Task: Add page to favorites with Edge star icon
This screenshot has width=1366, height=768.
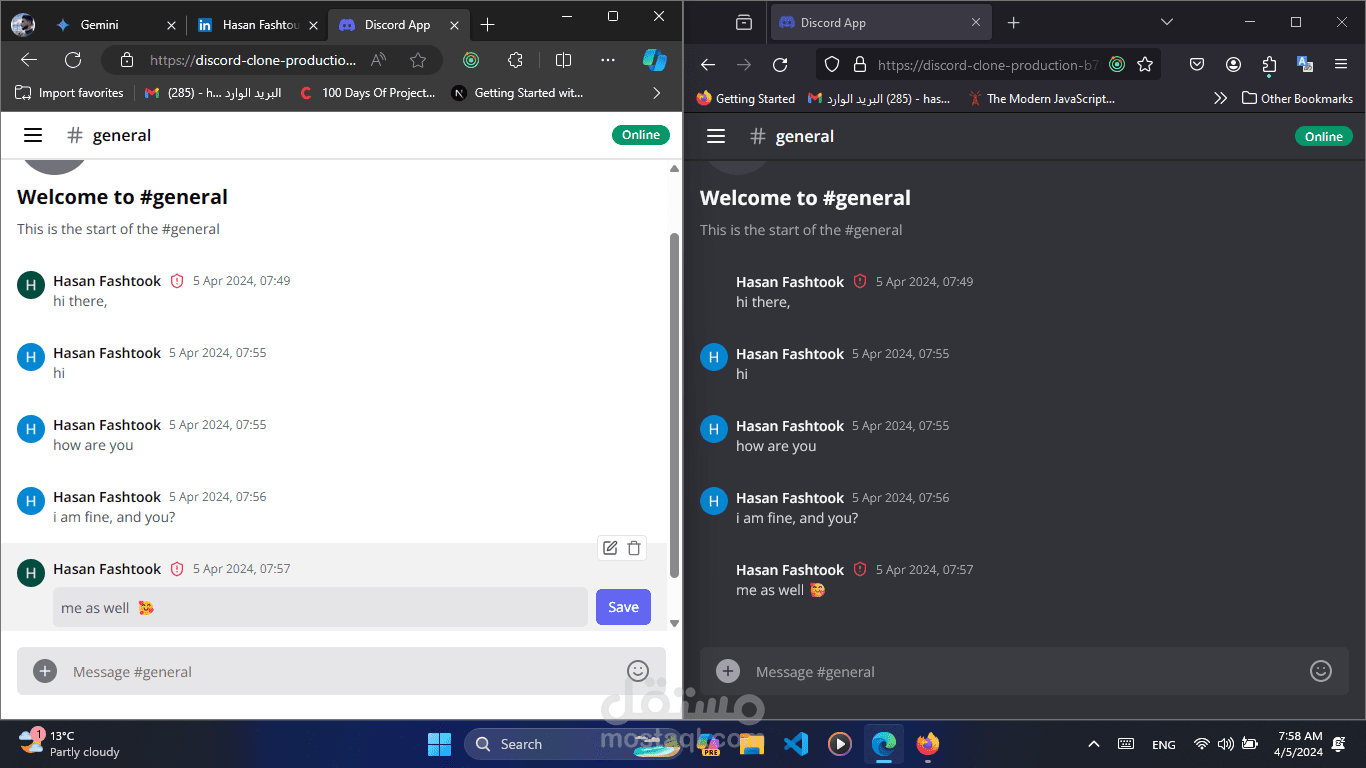Action: pyautogui.click(x=418, y=60)
